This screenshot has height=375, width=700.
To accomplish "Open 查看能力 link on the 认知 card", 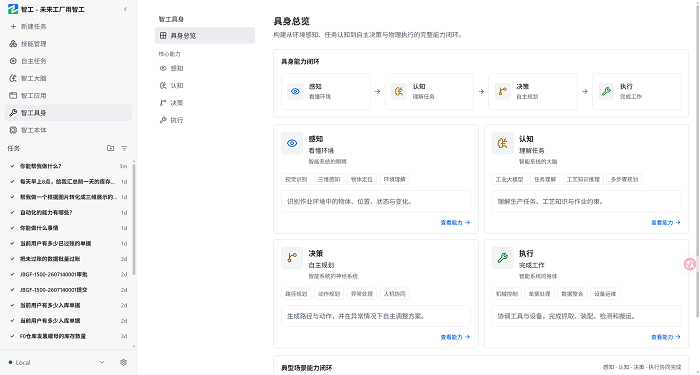I will (x=666, y=222).
